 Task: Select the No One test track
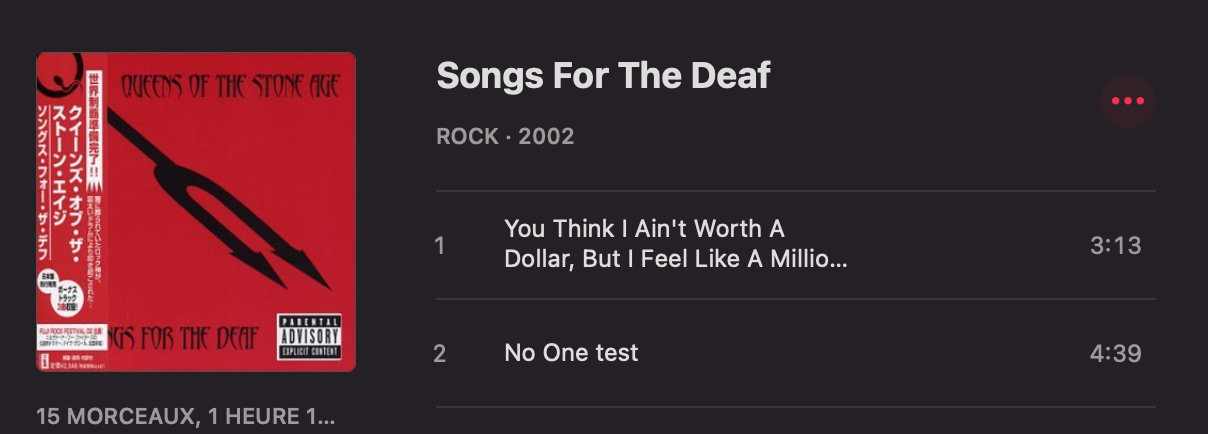pos(795,353)
